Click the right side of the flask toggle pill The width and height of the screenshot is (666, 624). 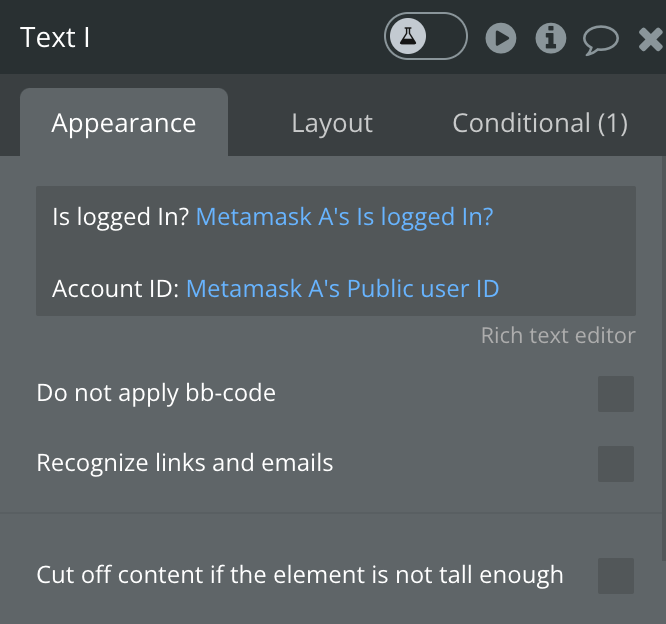point(446,37)
